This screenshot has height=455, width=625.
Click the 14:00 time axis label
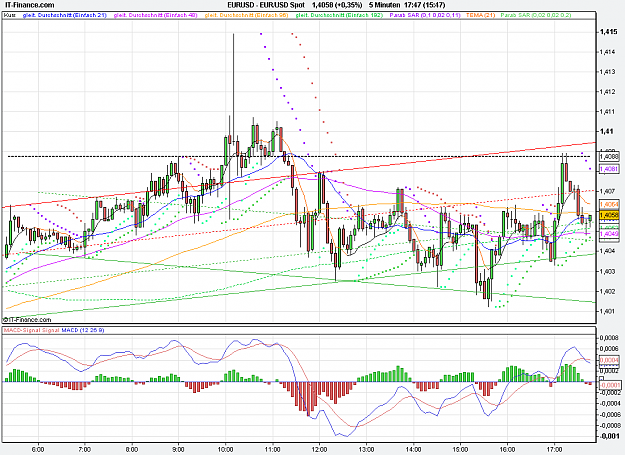(413, 449)
